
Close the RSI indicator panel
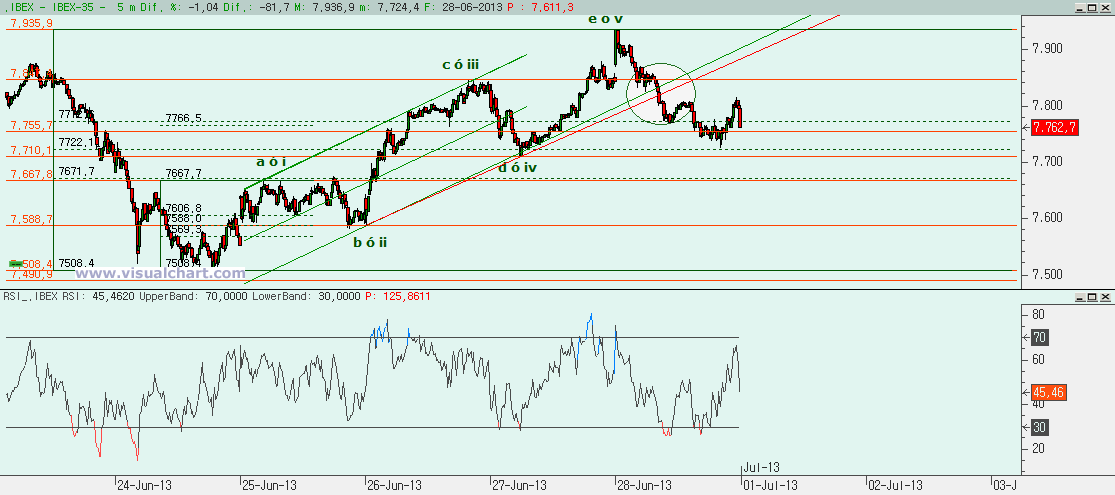click(x=1106, y=295)
